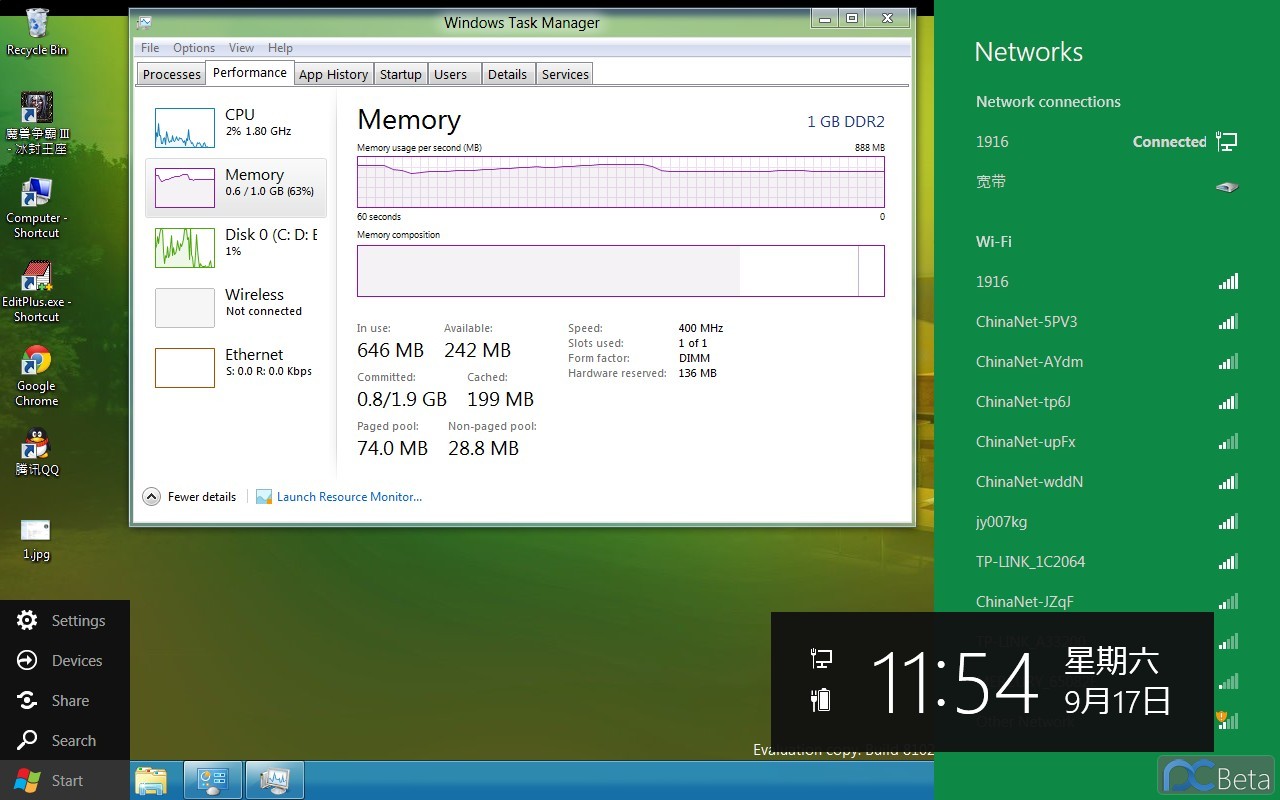Select jy007kg Wi-Fi network

(x=1107, y=522)
